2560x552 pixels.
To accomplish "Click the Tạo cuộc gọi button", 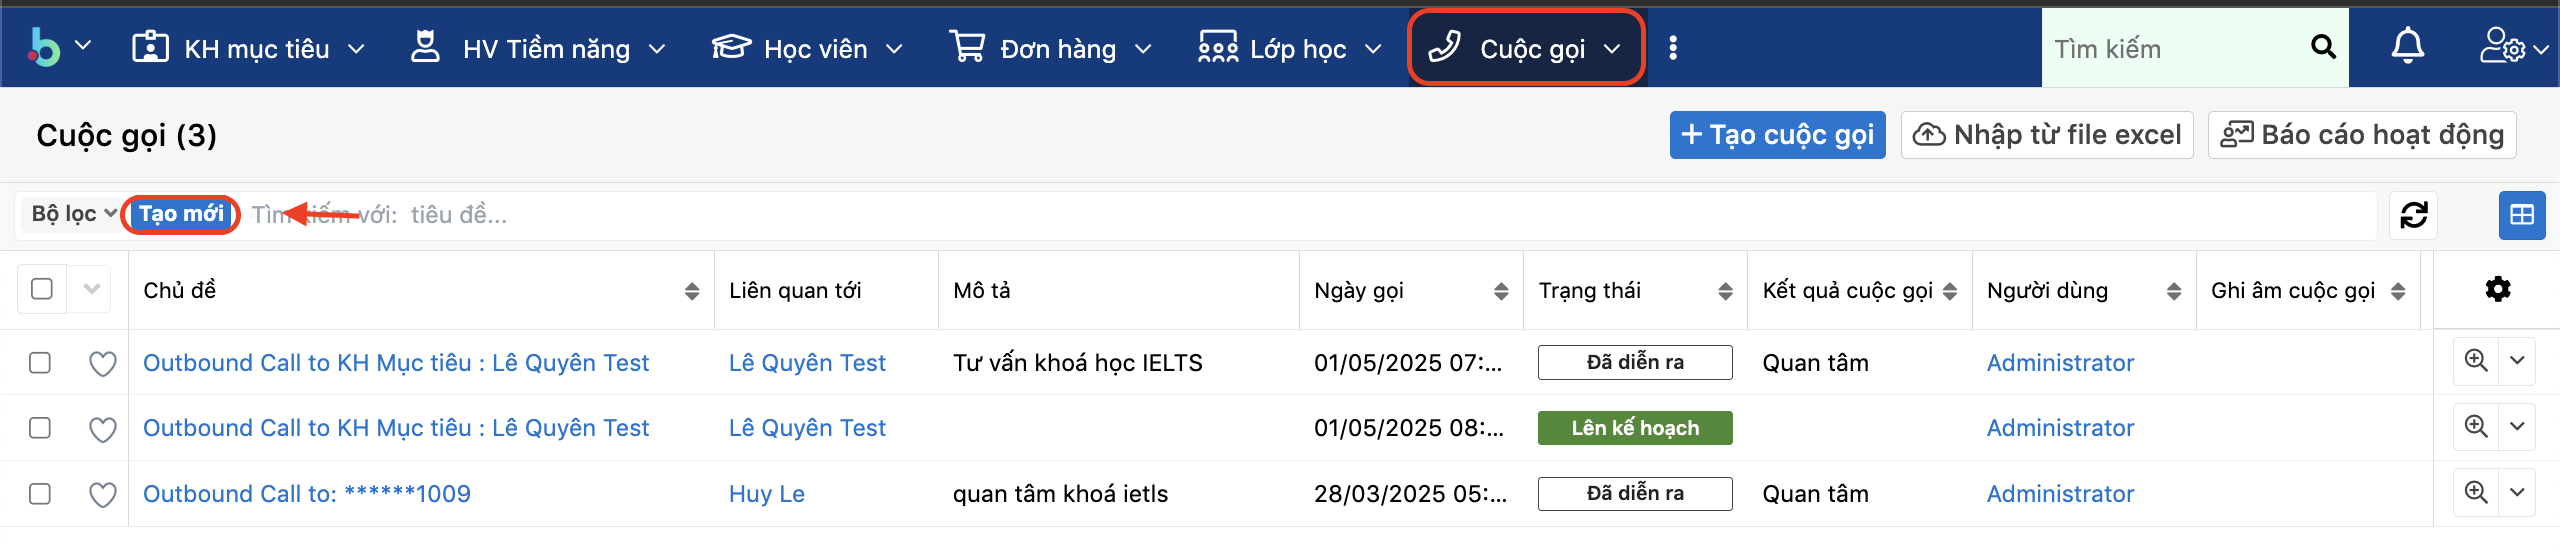I will point(1777,135).
